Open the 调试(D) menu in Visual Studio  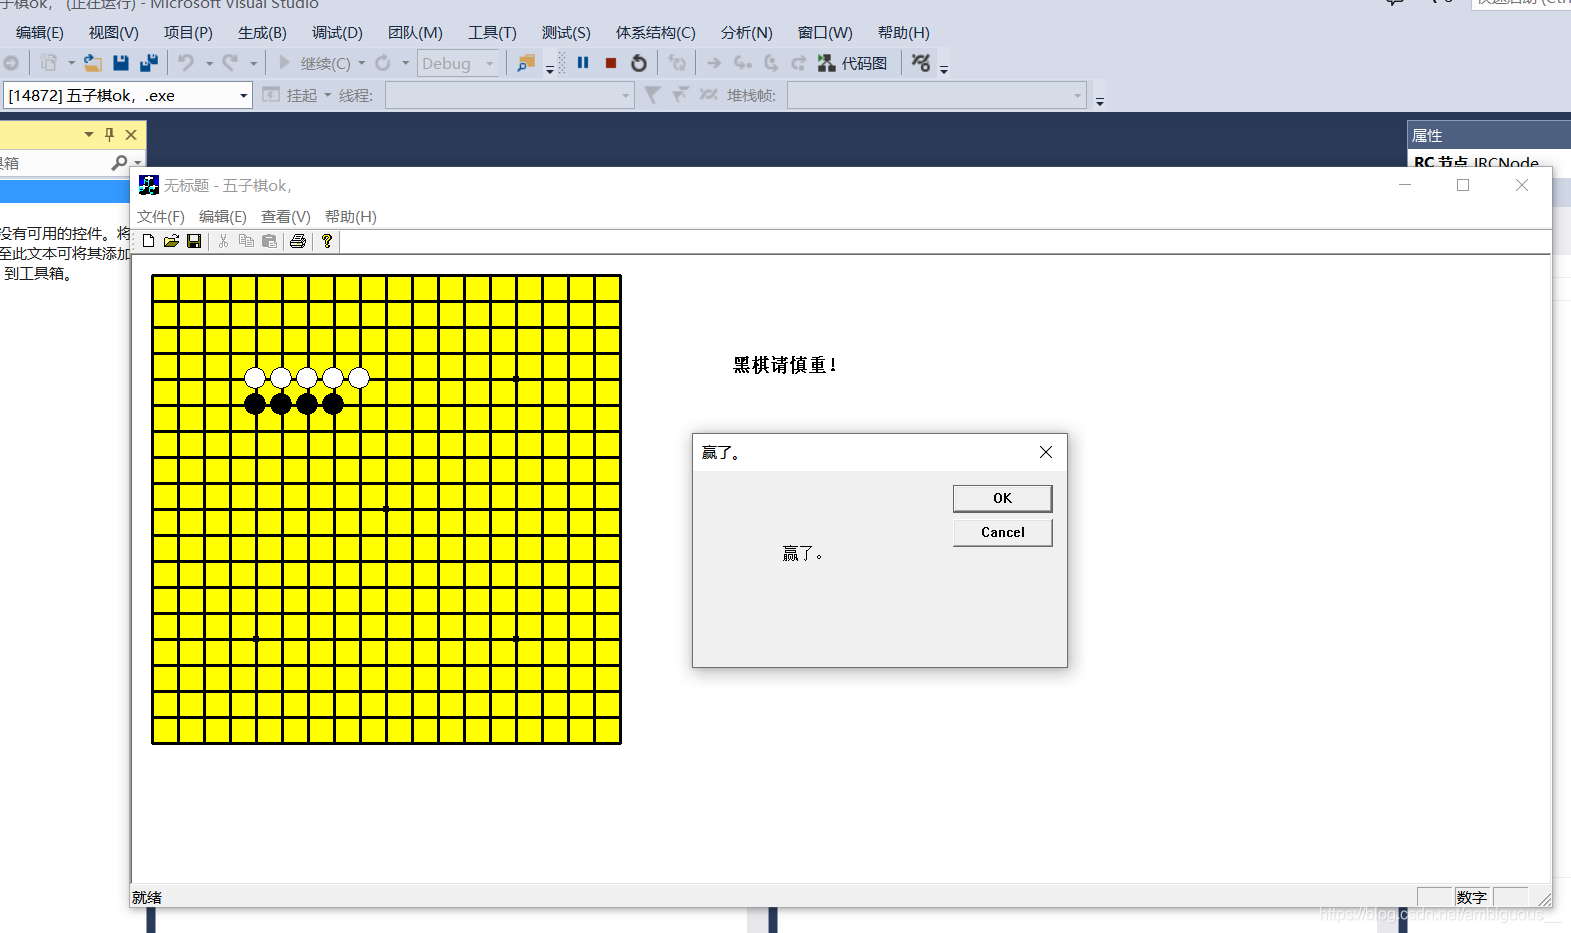(337, 33)
